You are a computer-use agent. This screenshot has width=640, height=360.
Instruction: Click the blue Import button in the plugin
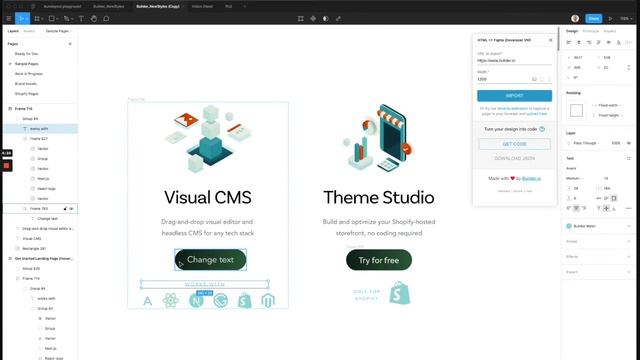[x=514, y=96]
